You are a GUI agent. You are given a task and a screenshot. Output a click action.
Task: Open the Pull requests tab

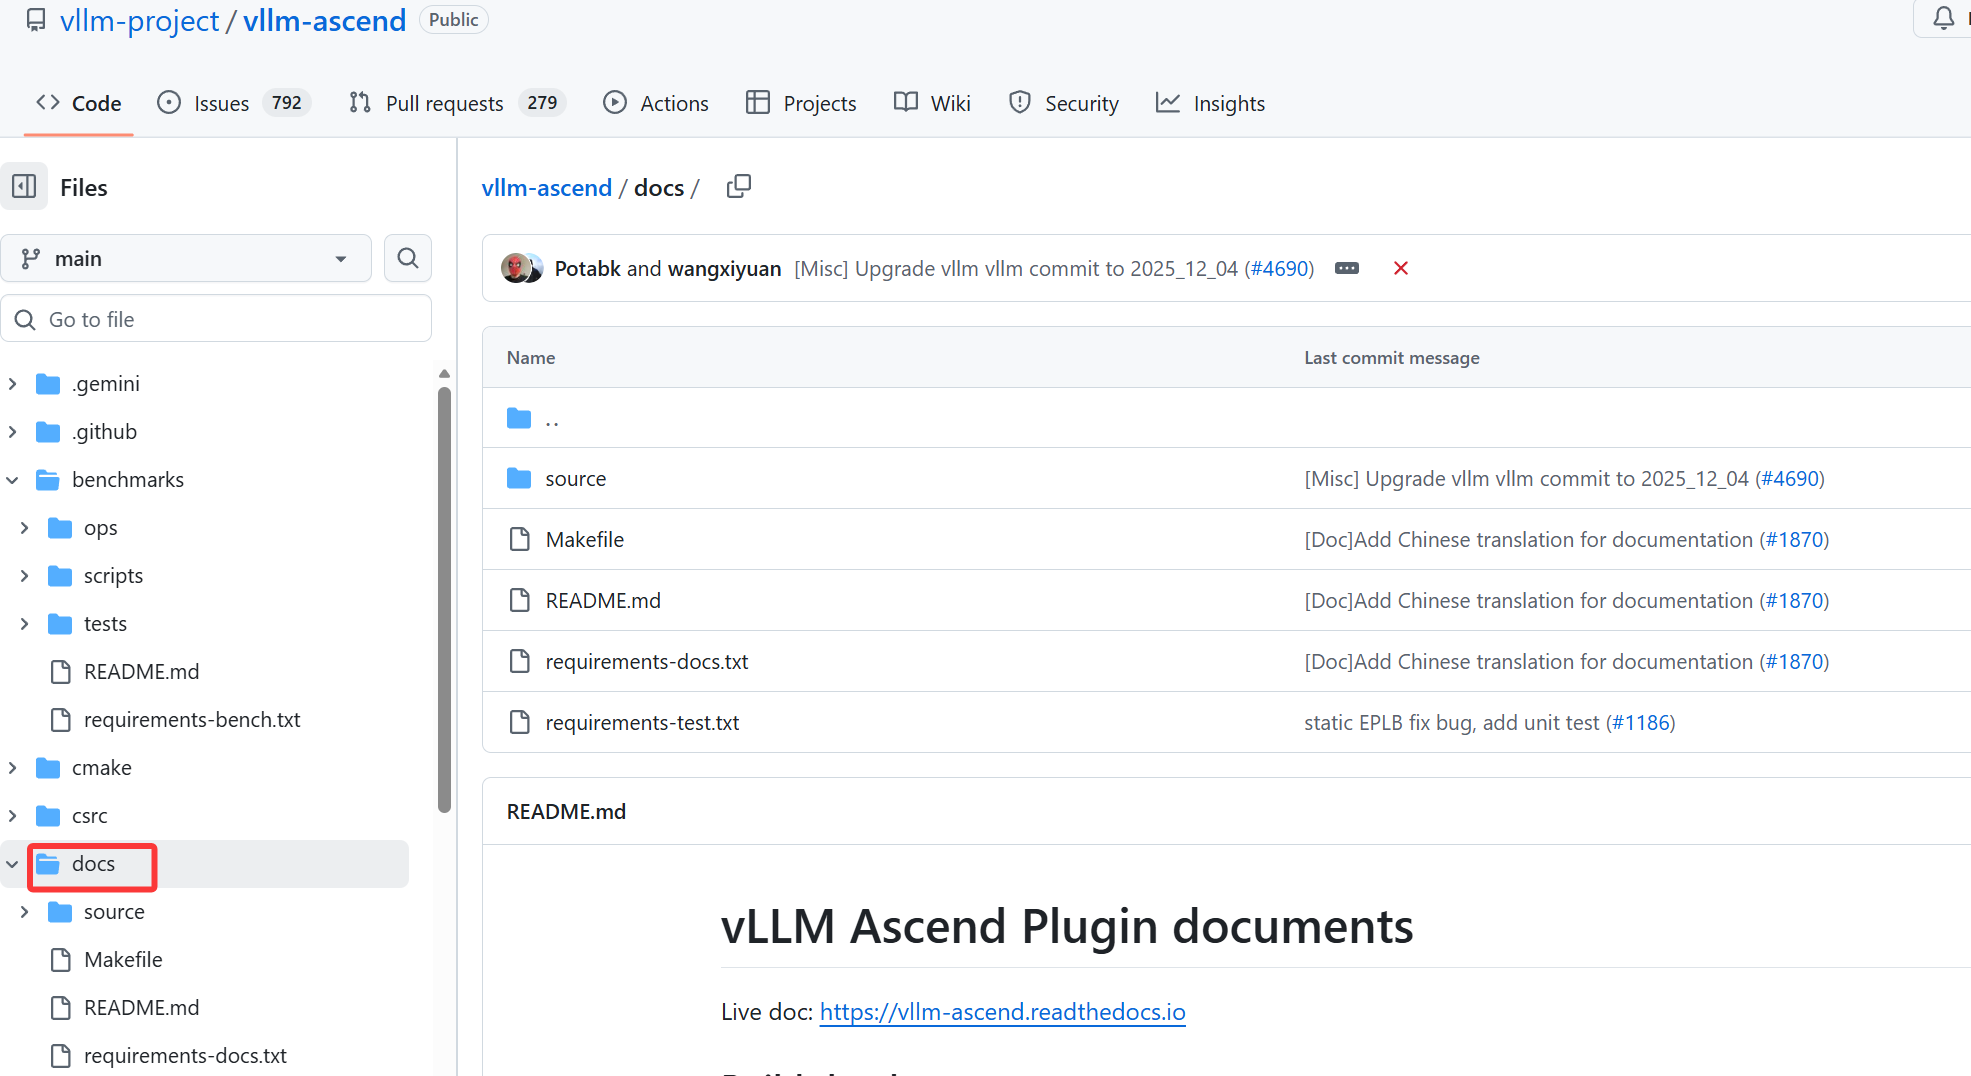457,103
